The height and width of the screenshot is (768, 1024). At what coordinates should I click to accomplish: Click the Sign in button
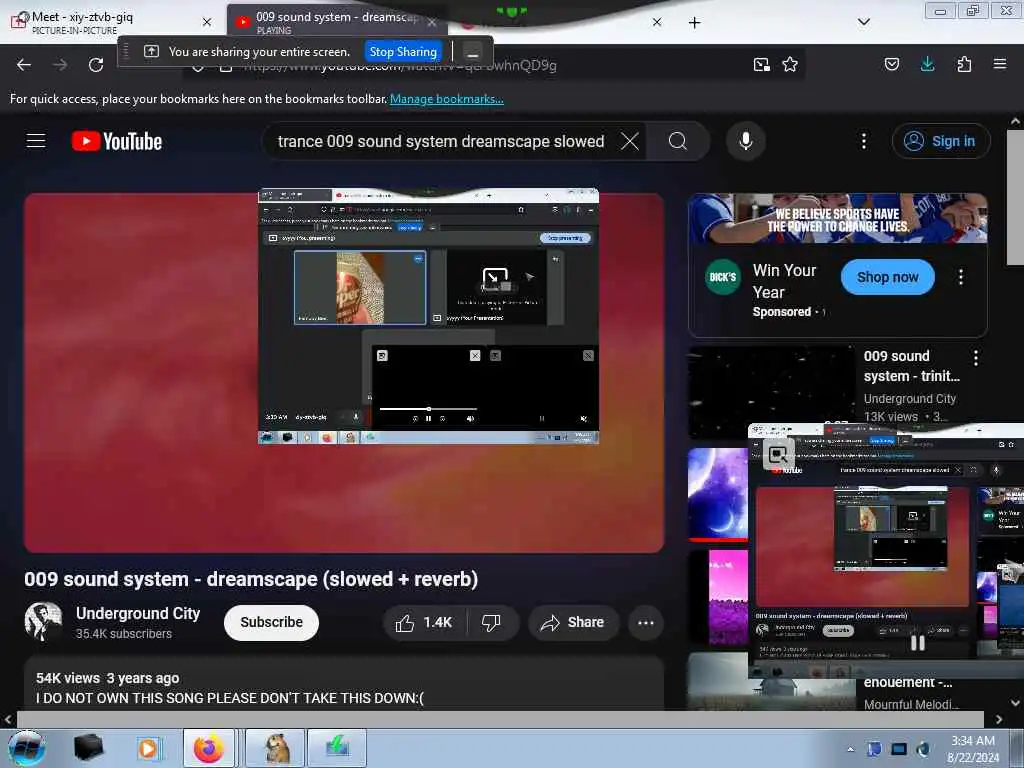[x=941, y=141]
